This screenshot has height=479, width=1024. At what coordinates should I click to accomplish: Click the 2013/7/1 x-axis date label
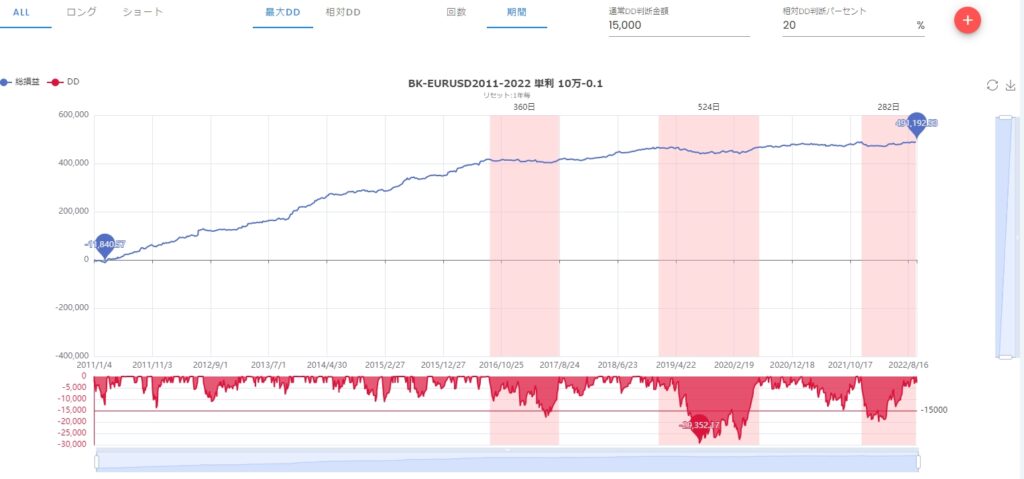click(x=268, y=366)
